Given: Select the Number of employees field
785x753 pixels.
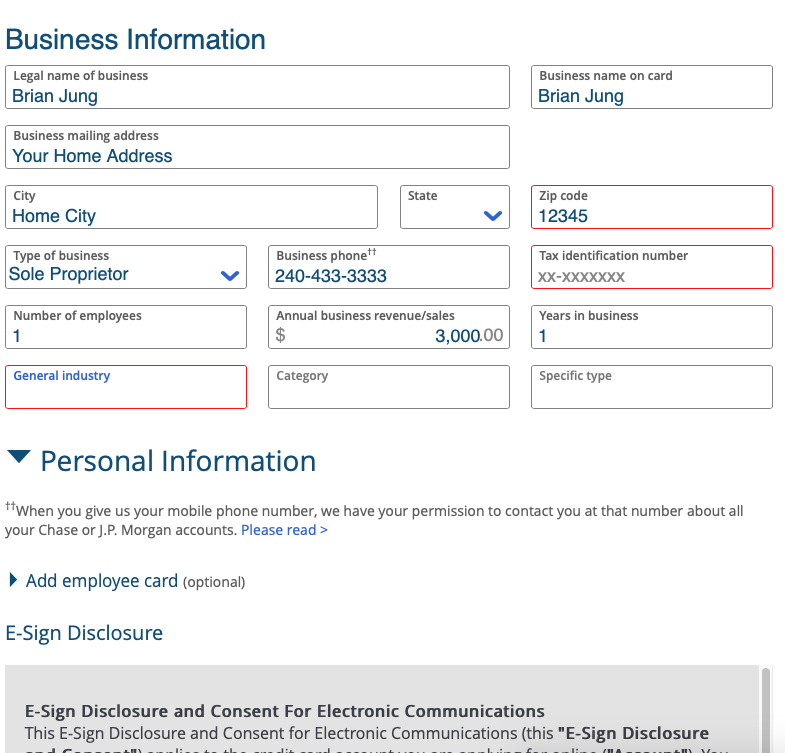Looking at the screenshot, I should [126, 327].
